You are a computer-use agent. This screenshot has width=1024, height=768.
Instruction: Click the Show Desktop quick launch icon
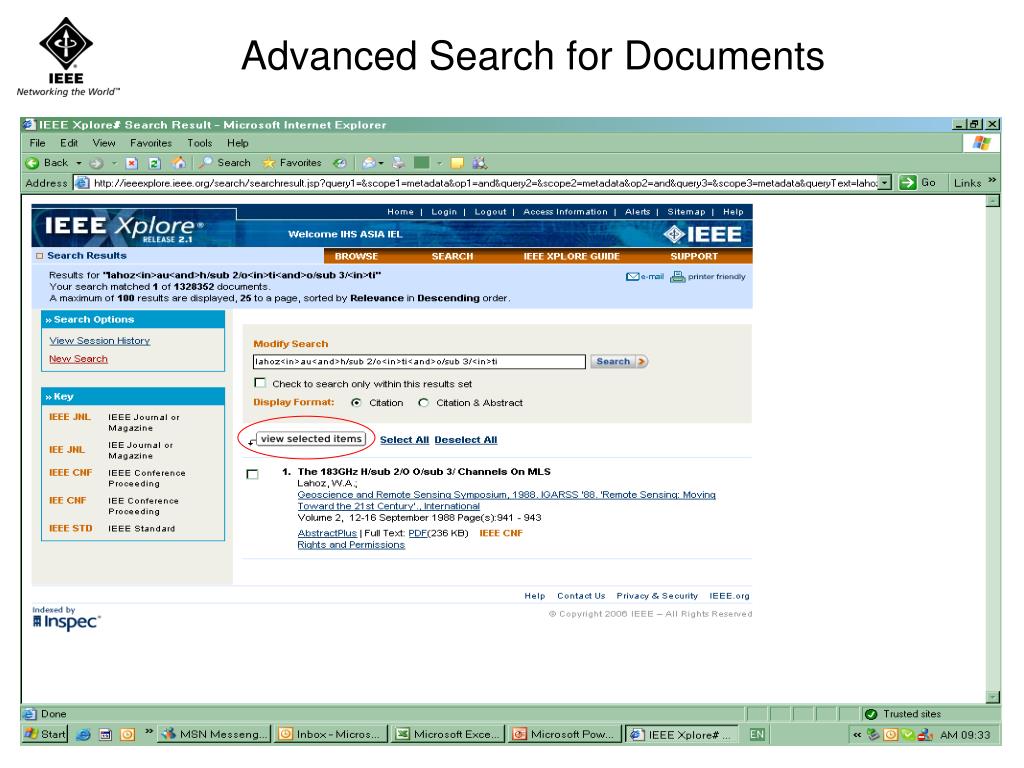(105, 735)
